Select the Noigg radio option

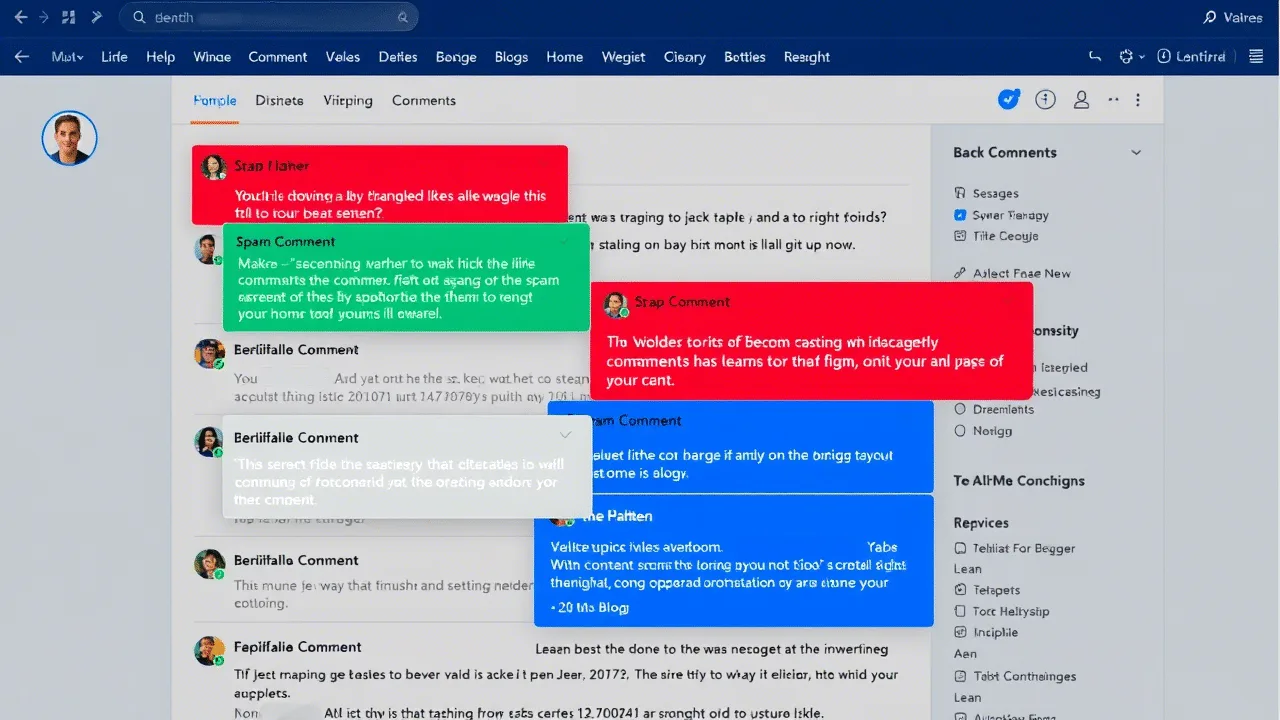961,431
